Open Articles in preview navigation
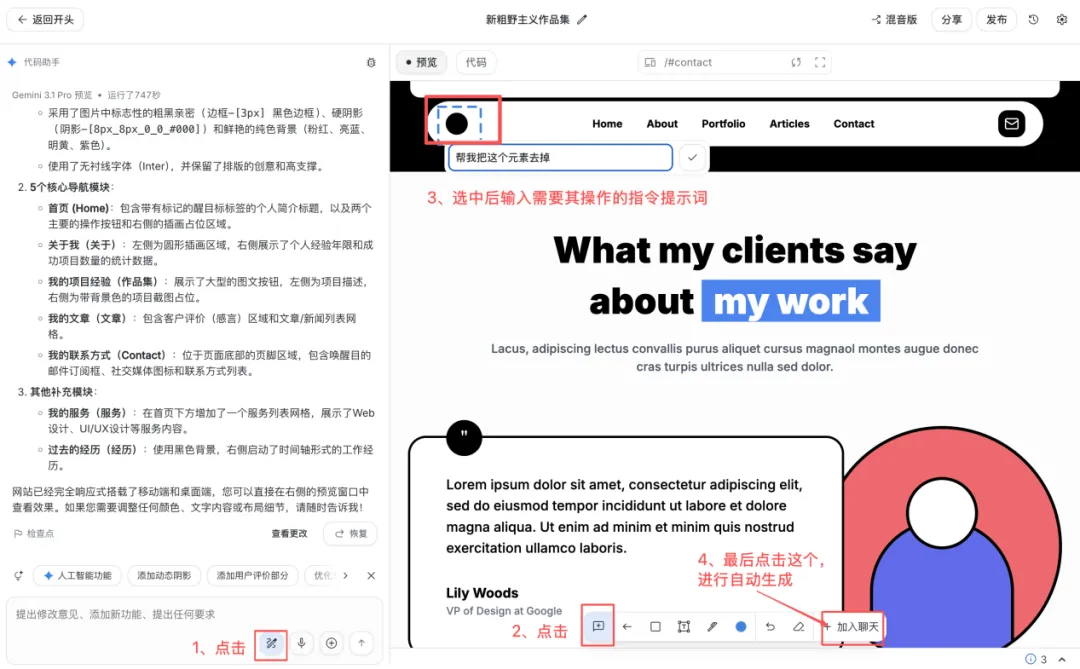The width and height of the screenshot is (1080, 669). click(x=789, y=124)
